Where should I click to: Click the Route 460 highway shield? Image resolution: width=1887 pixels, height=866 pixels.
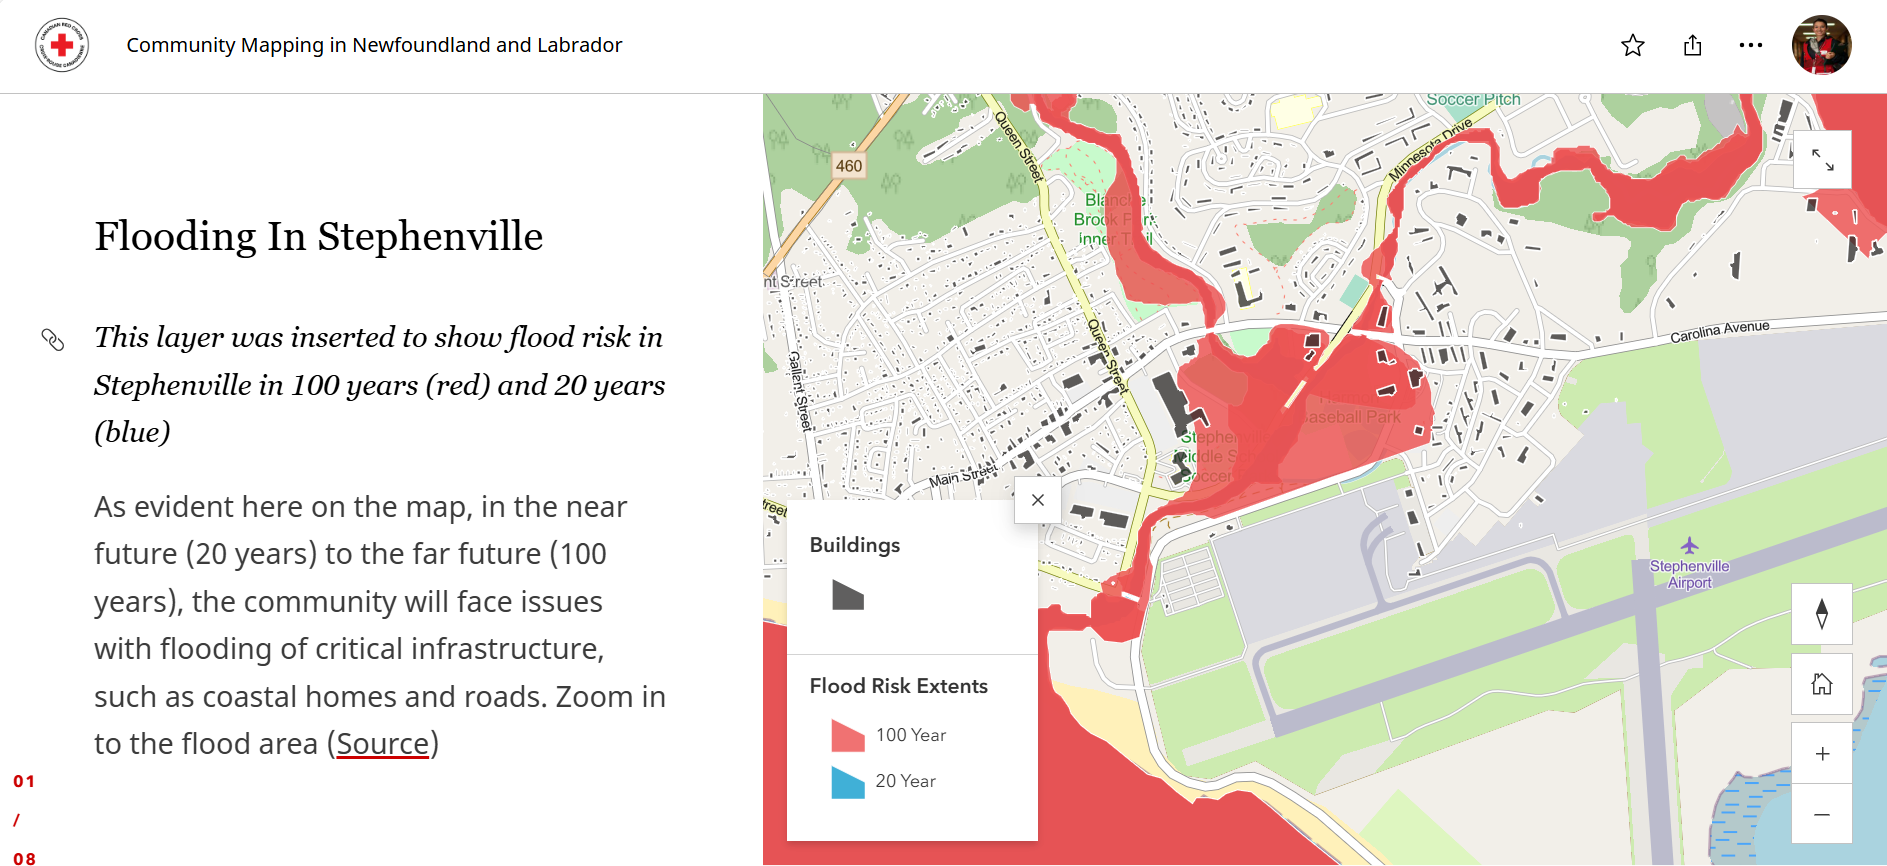848,166
